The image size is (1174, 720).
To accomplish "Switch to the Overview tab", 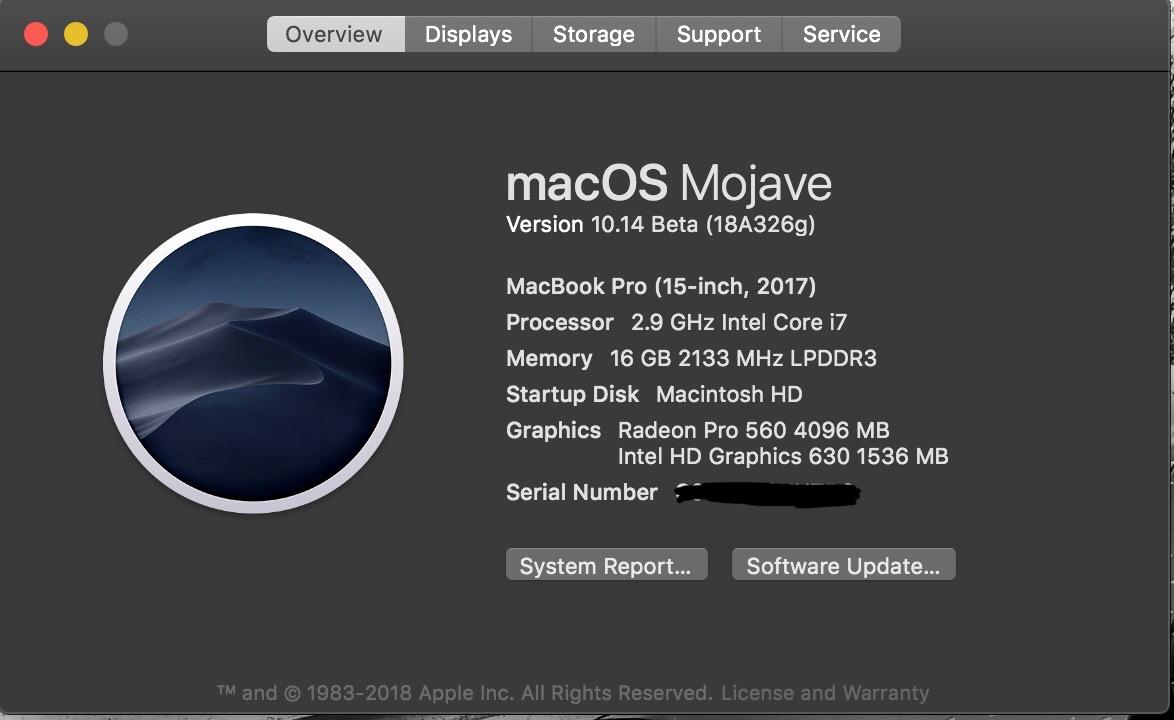I will [335, 34].
